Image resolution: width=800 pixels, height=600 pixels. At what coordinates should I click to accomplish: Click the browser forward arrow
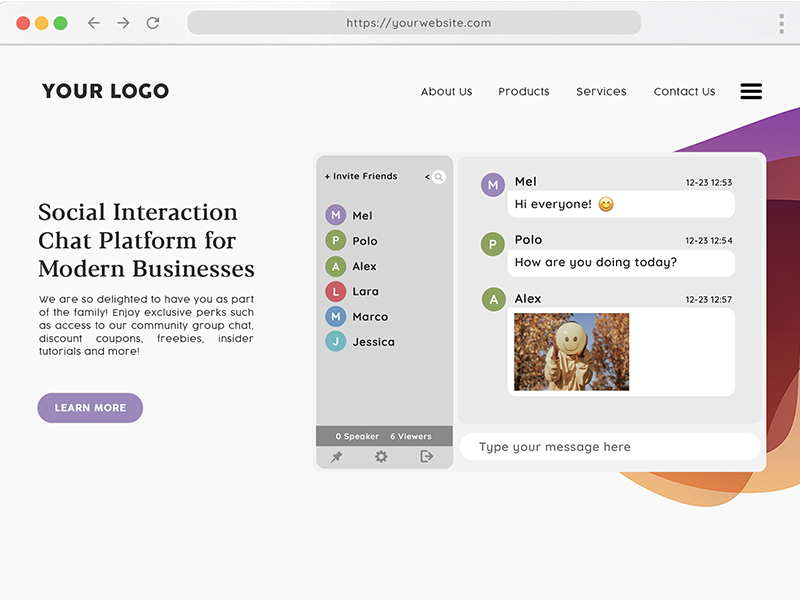pyautogui.click(x=123, y=23)
